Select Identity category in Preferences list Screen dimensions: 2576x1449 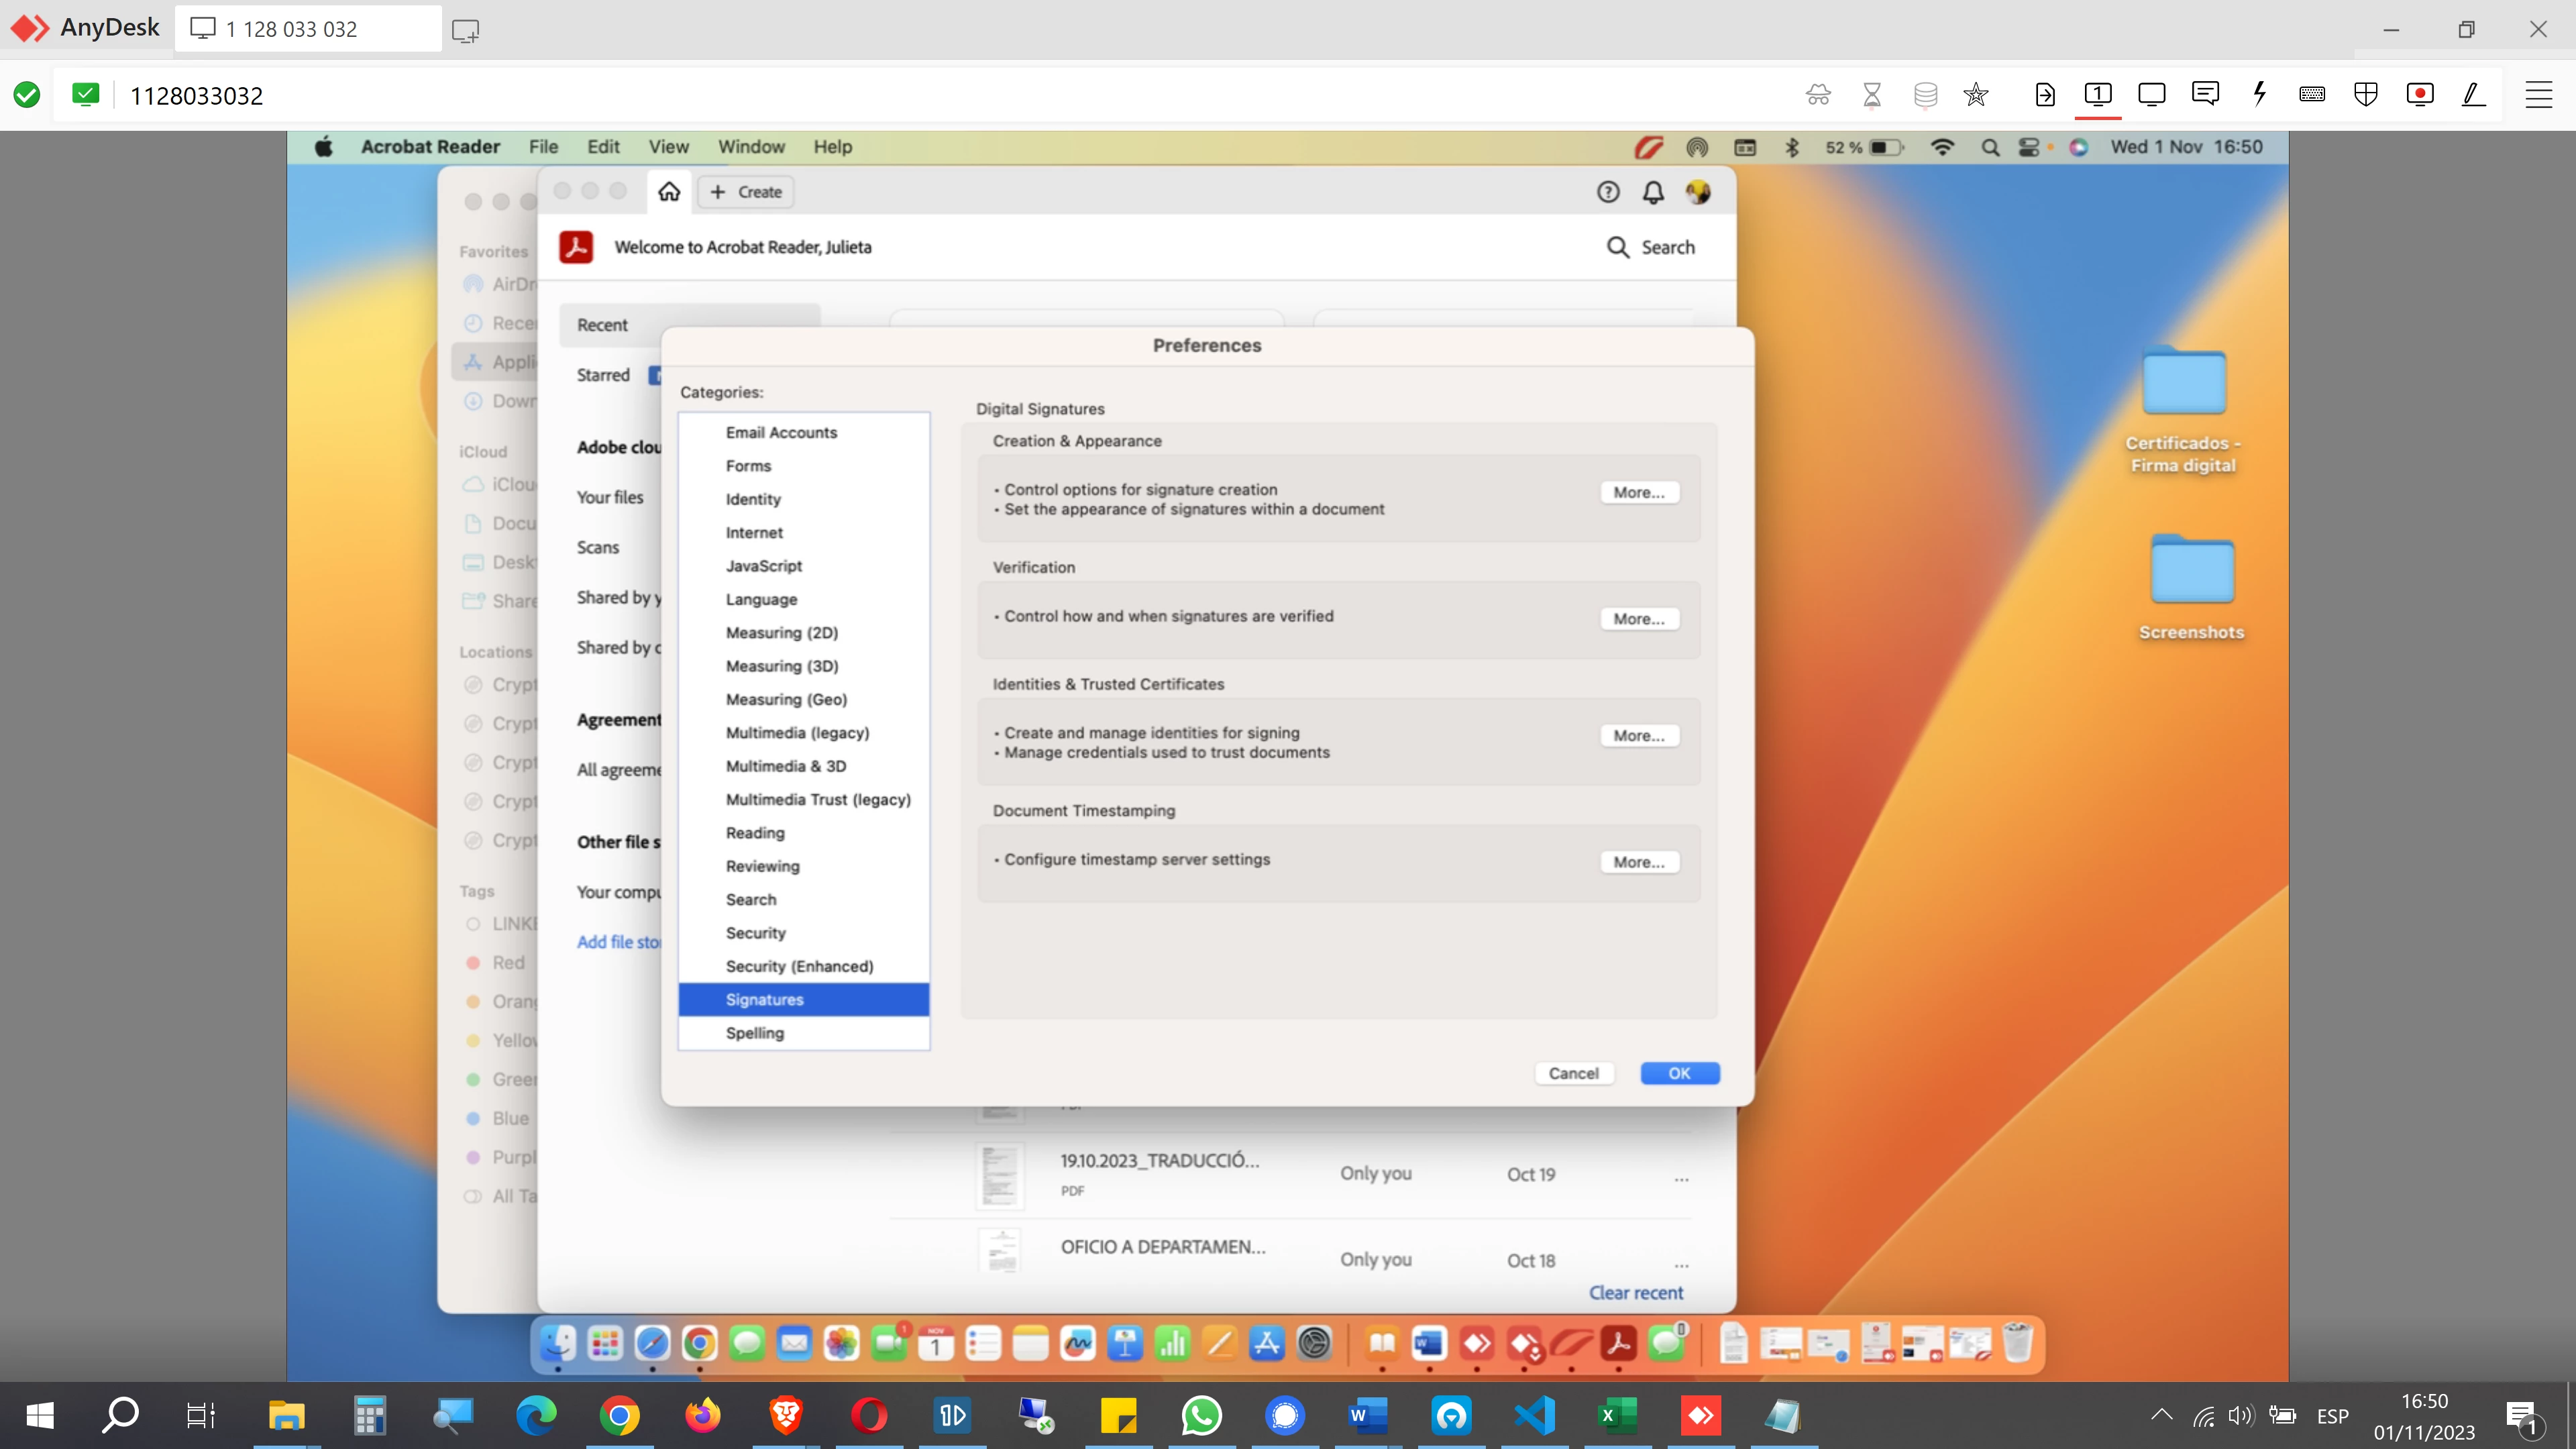pyautogui.click(x=753, y=499)
